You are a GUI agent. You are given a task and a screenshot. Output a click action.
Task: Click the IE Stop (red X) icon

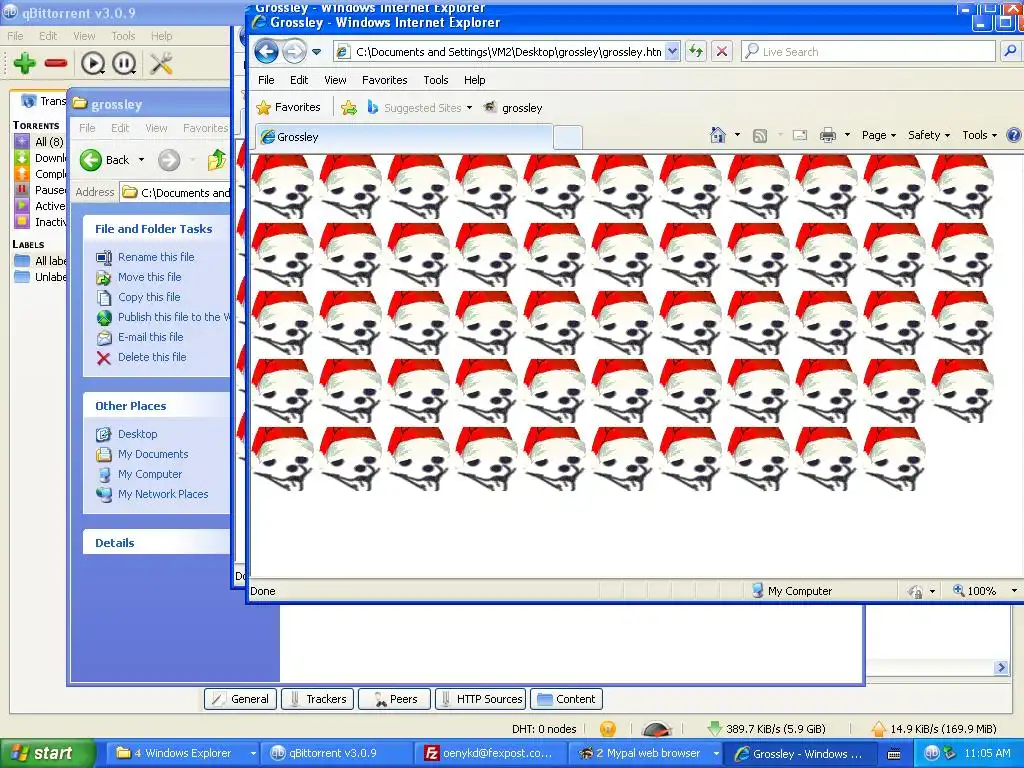722,52
